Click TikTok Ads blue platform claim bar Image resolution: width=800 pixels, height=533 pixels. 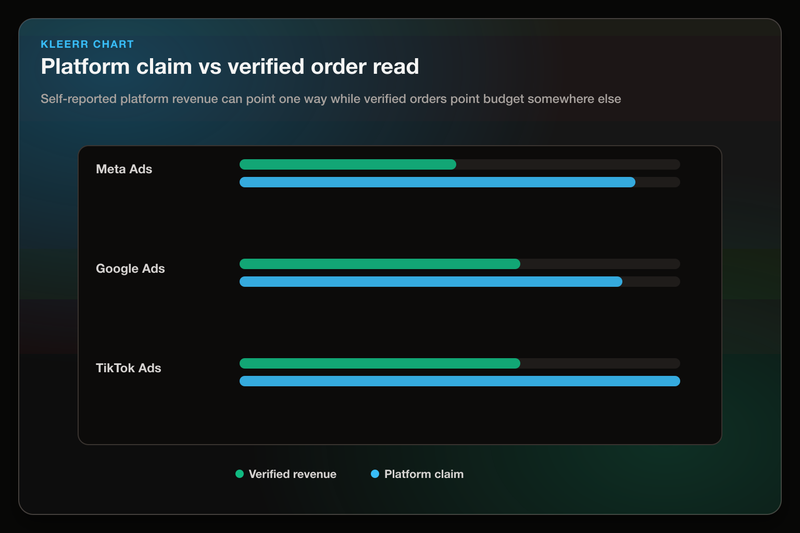coord(460,381)
